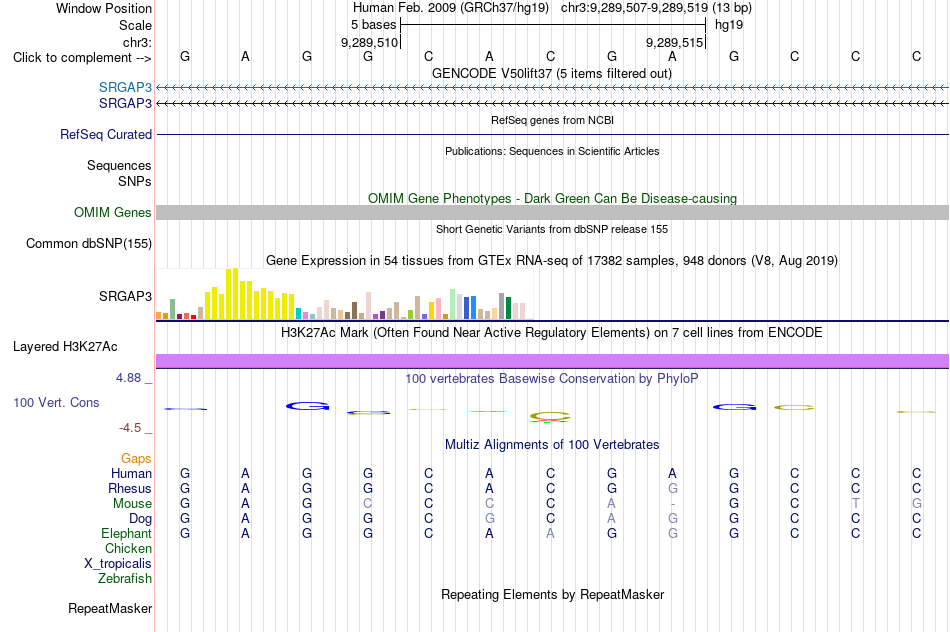Click the T base in the Mouse row

coord(855,504)
